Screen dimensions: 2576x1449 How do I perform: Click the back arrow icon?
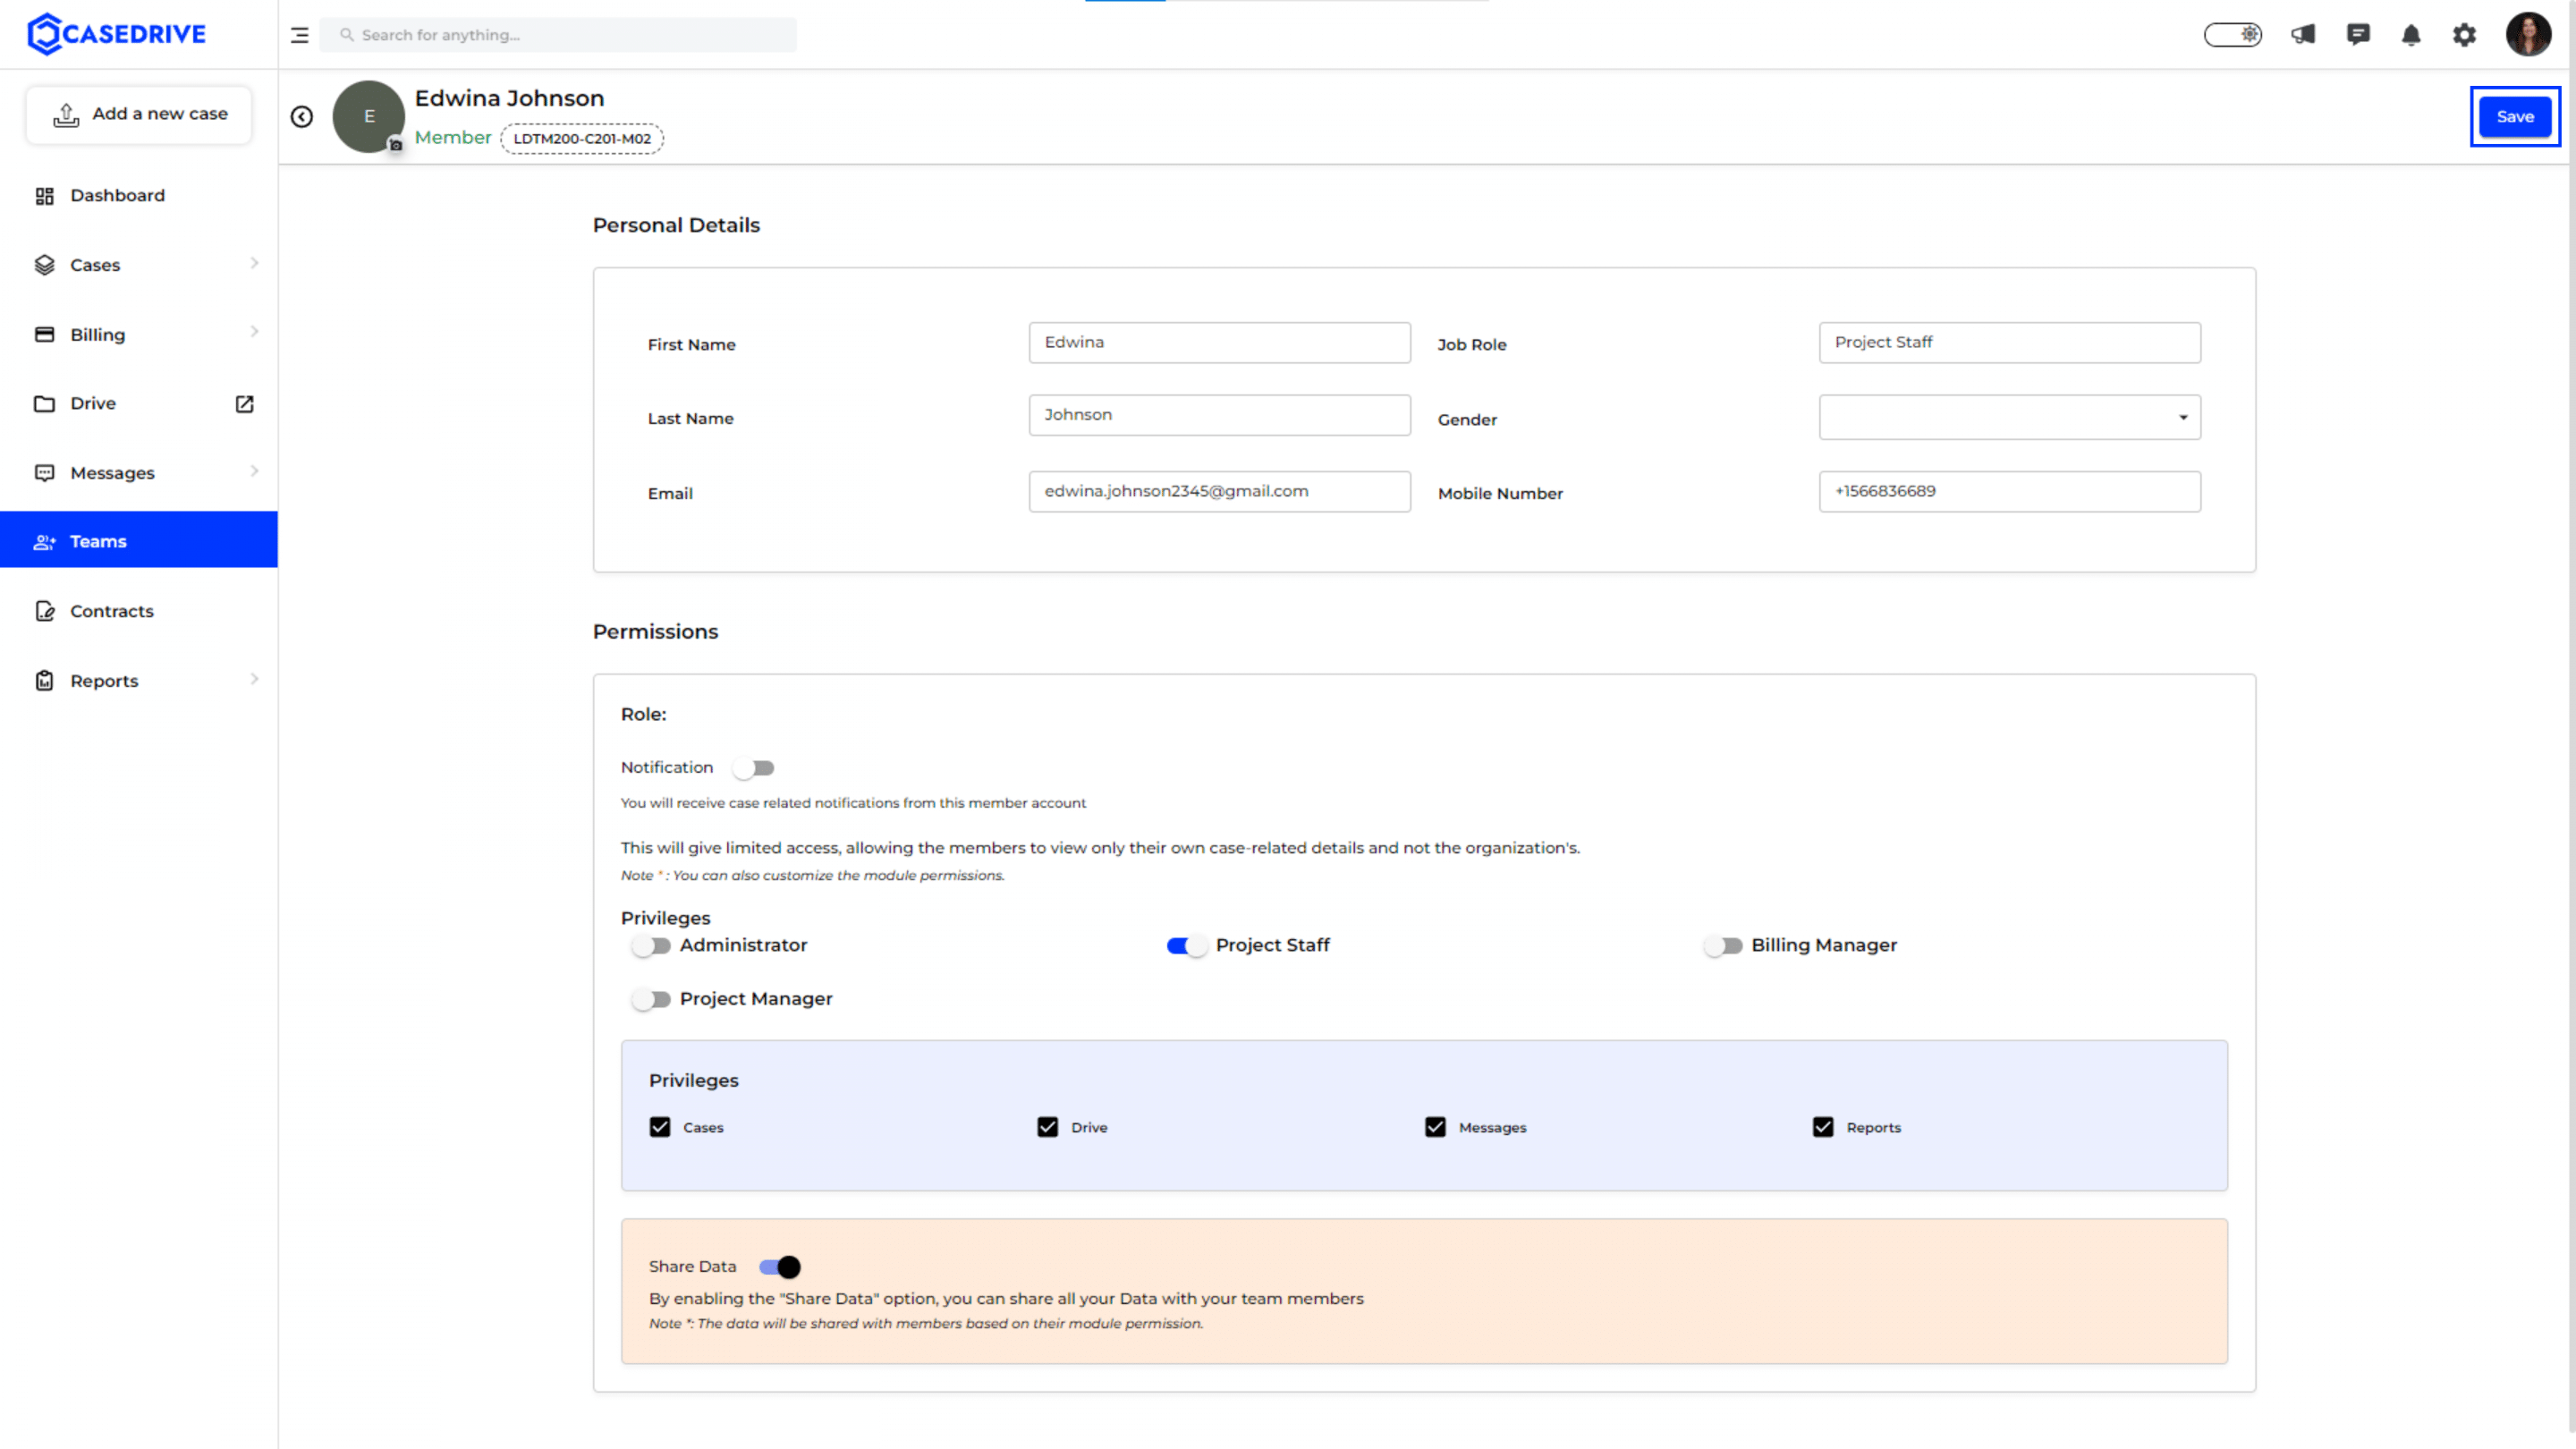pos(301,117)
